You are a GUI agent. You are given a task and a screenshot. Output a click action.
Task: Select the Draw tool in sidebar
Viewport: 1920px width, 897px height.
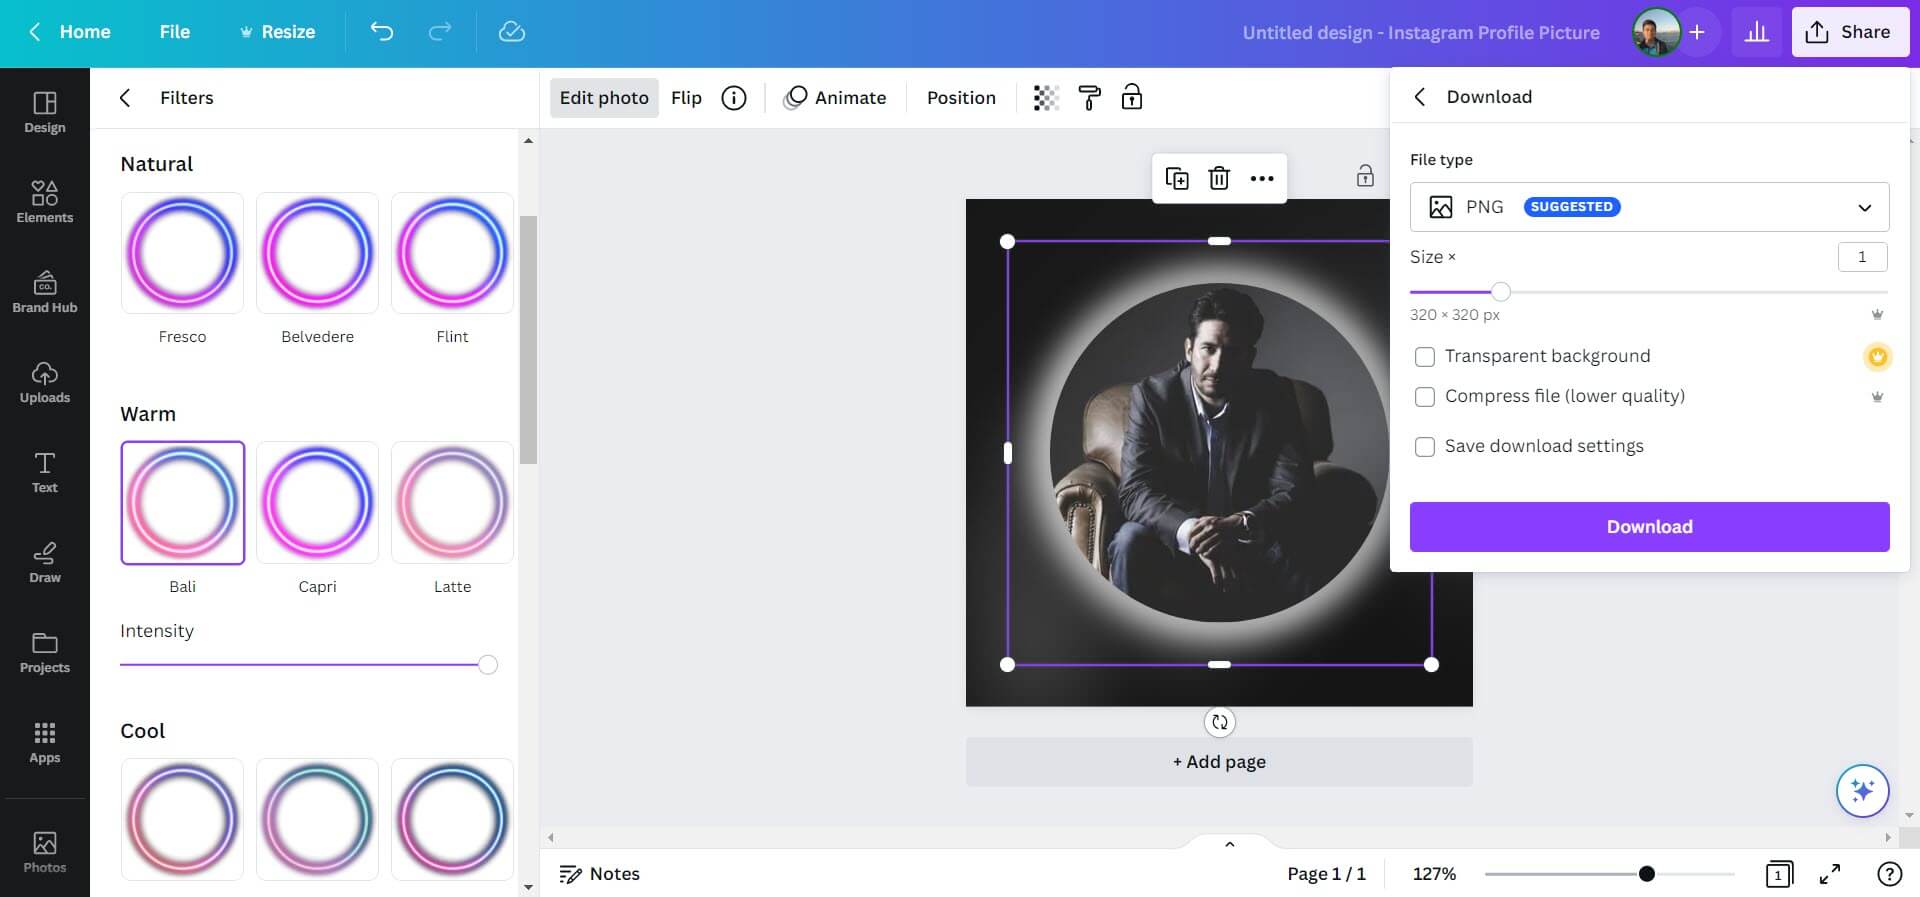click(45, 563)
